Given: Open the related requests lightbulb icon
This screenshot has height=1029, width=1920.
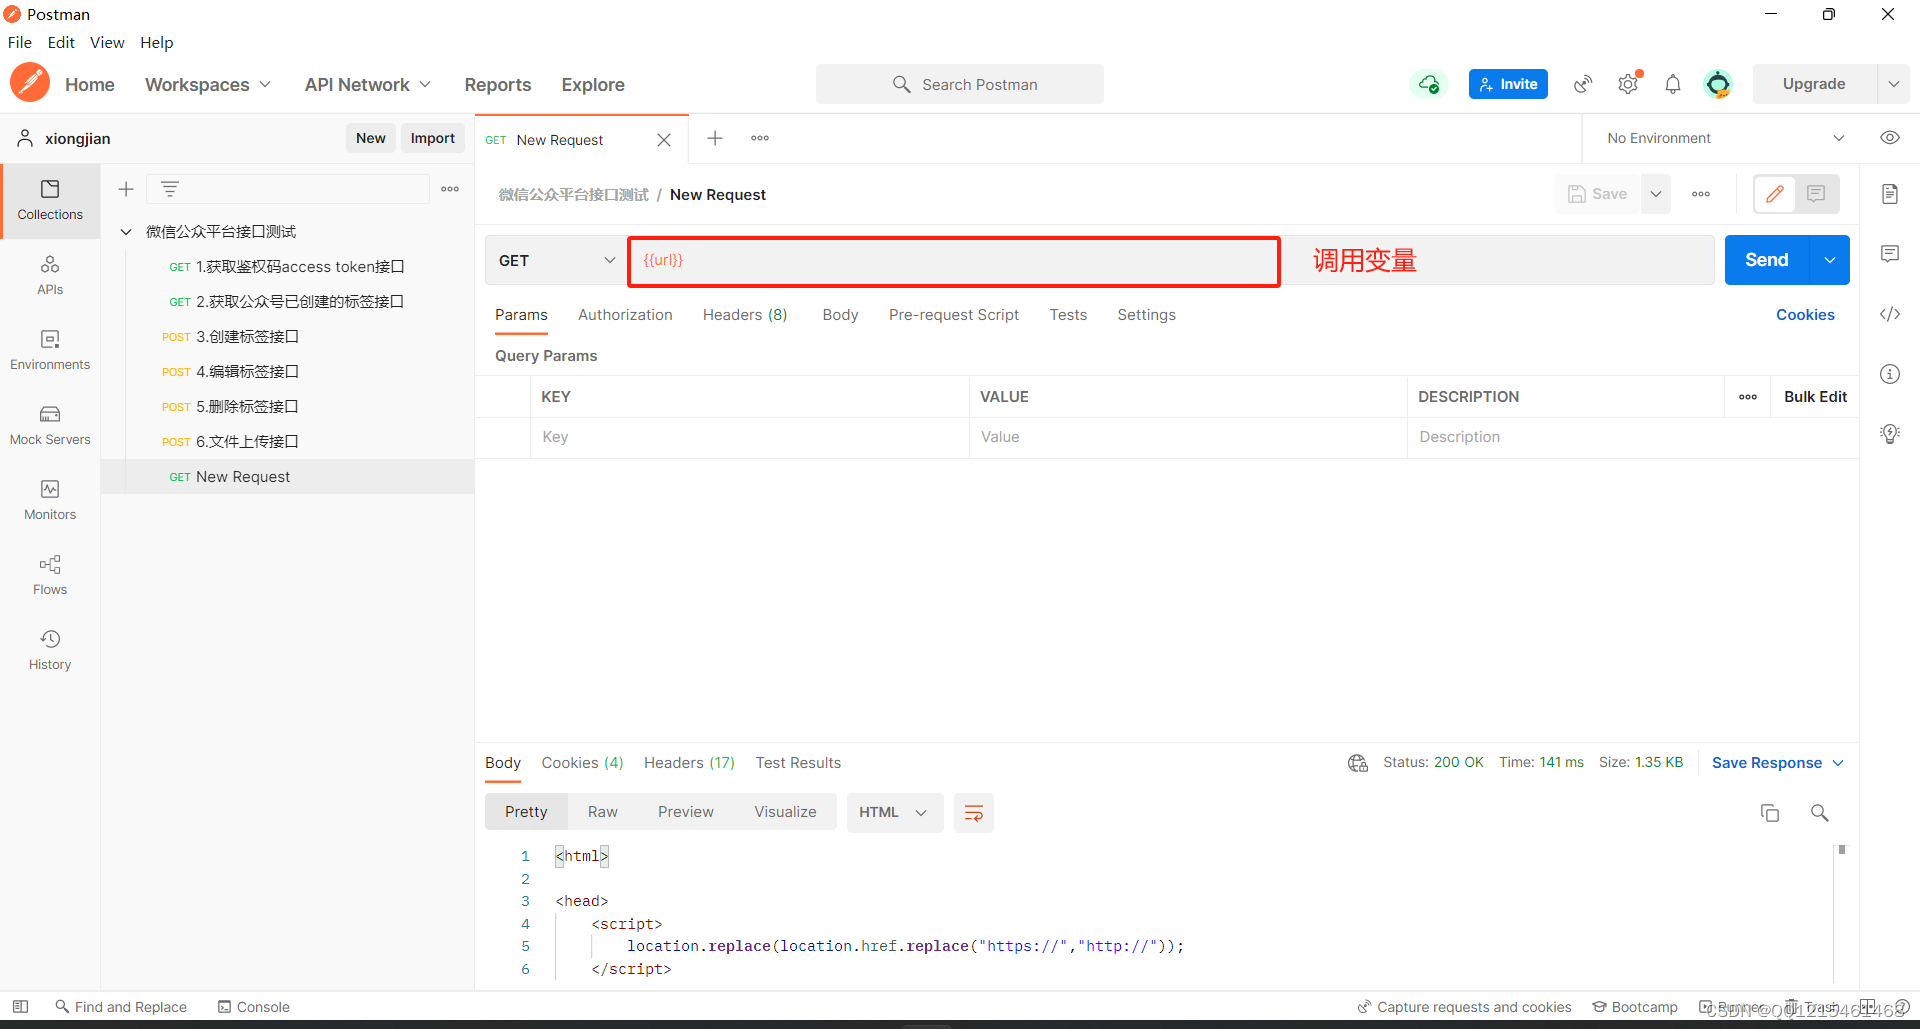Looking at the screenshot, I should 1890,434.
